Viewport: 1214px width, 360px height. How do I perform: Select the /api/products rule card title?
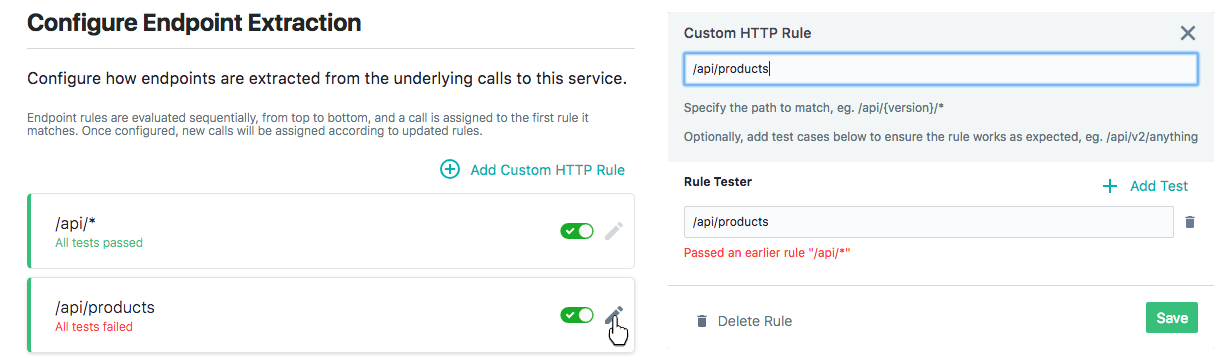click(x=105, y=307)
